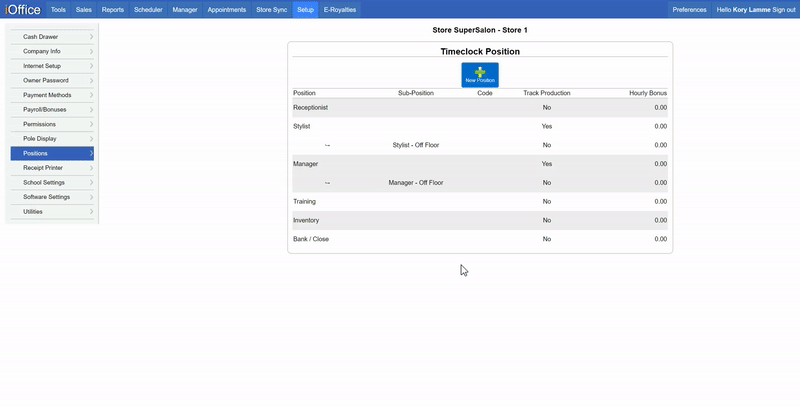Open the Store Sync menu
The height and width of the screenshot is (406, 800).
click(x=271, y=10)
